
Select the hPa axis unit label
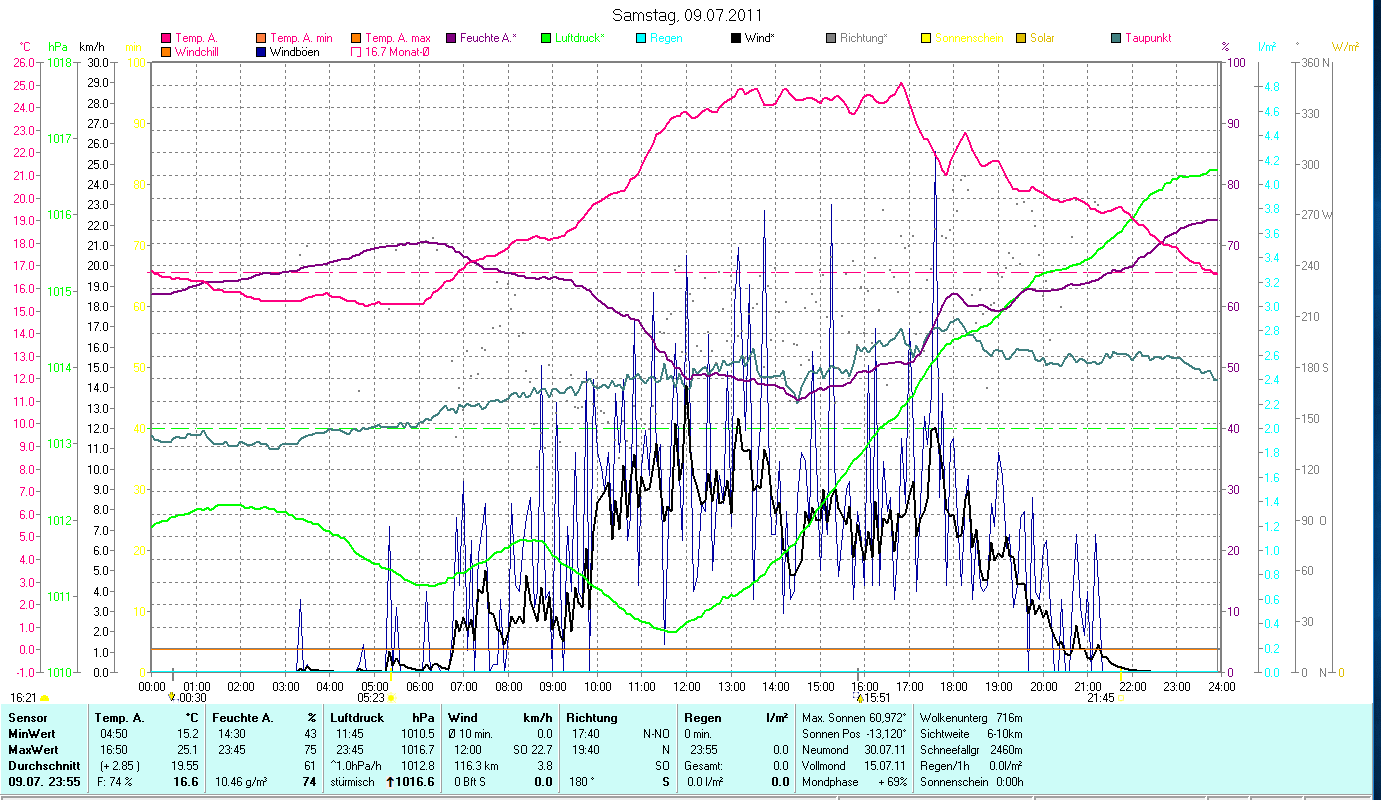[58, 47]
